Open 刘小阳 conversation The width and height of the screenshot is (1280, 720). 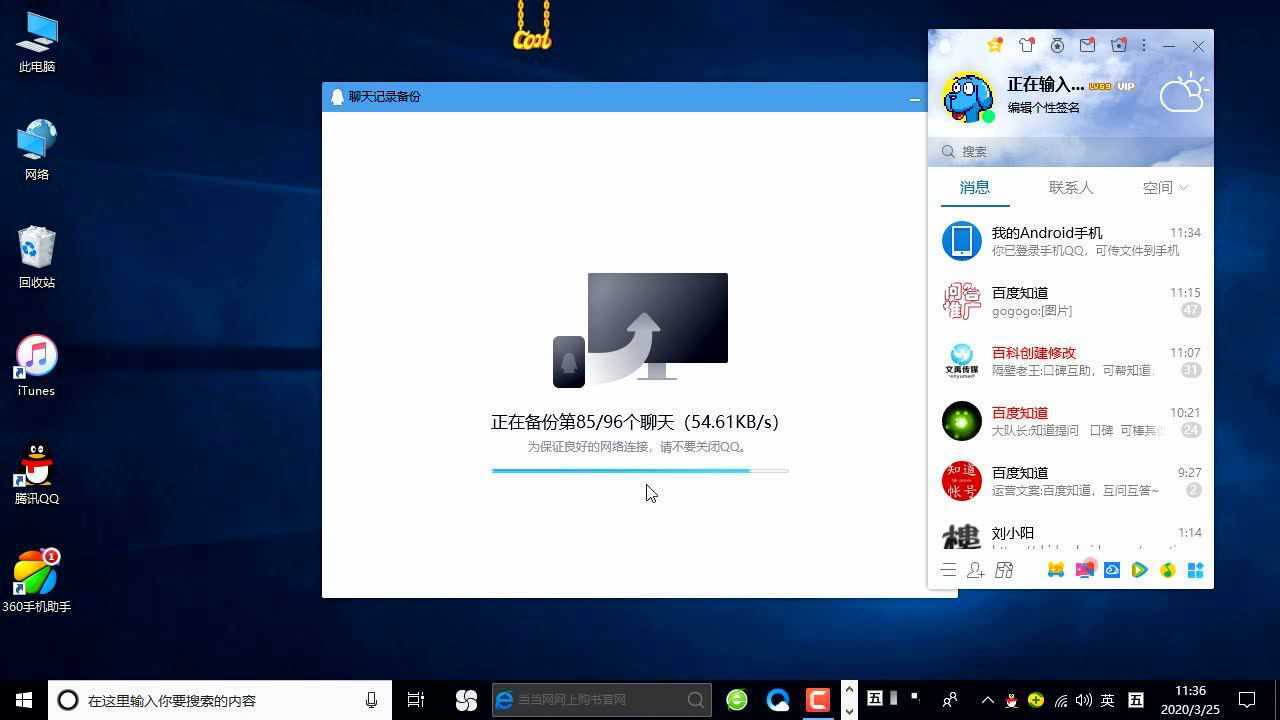[x=1071, y=532]
